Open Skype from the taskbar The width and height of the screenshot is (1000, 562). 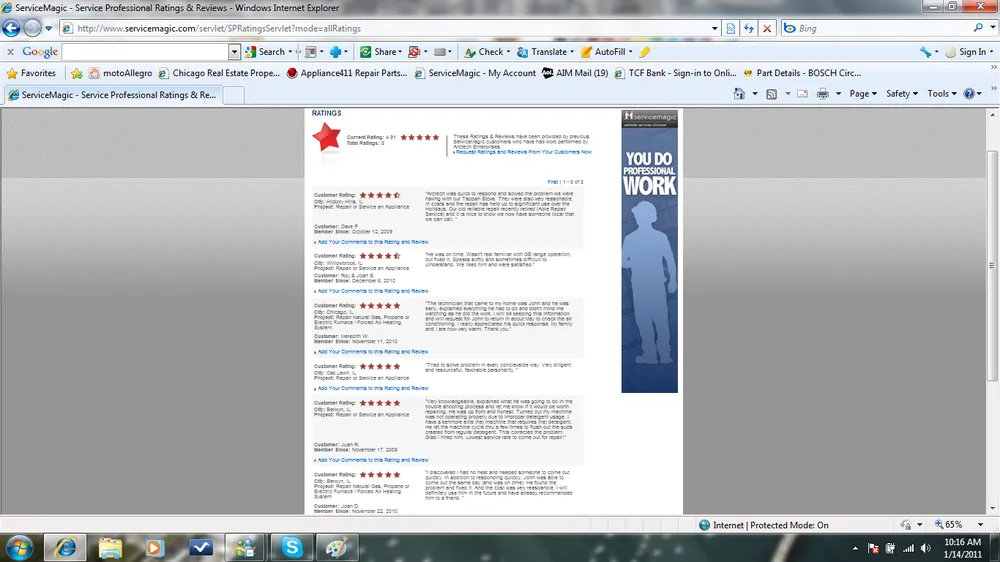coord(291,547)
